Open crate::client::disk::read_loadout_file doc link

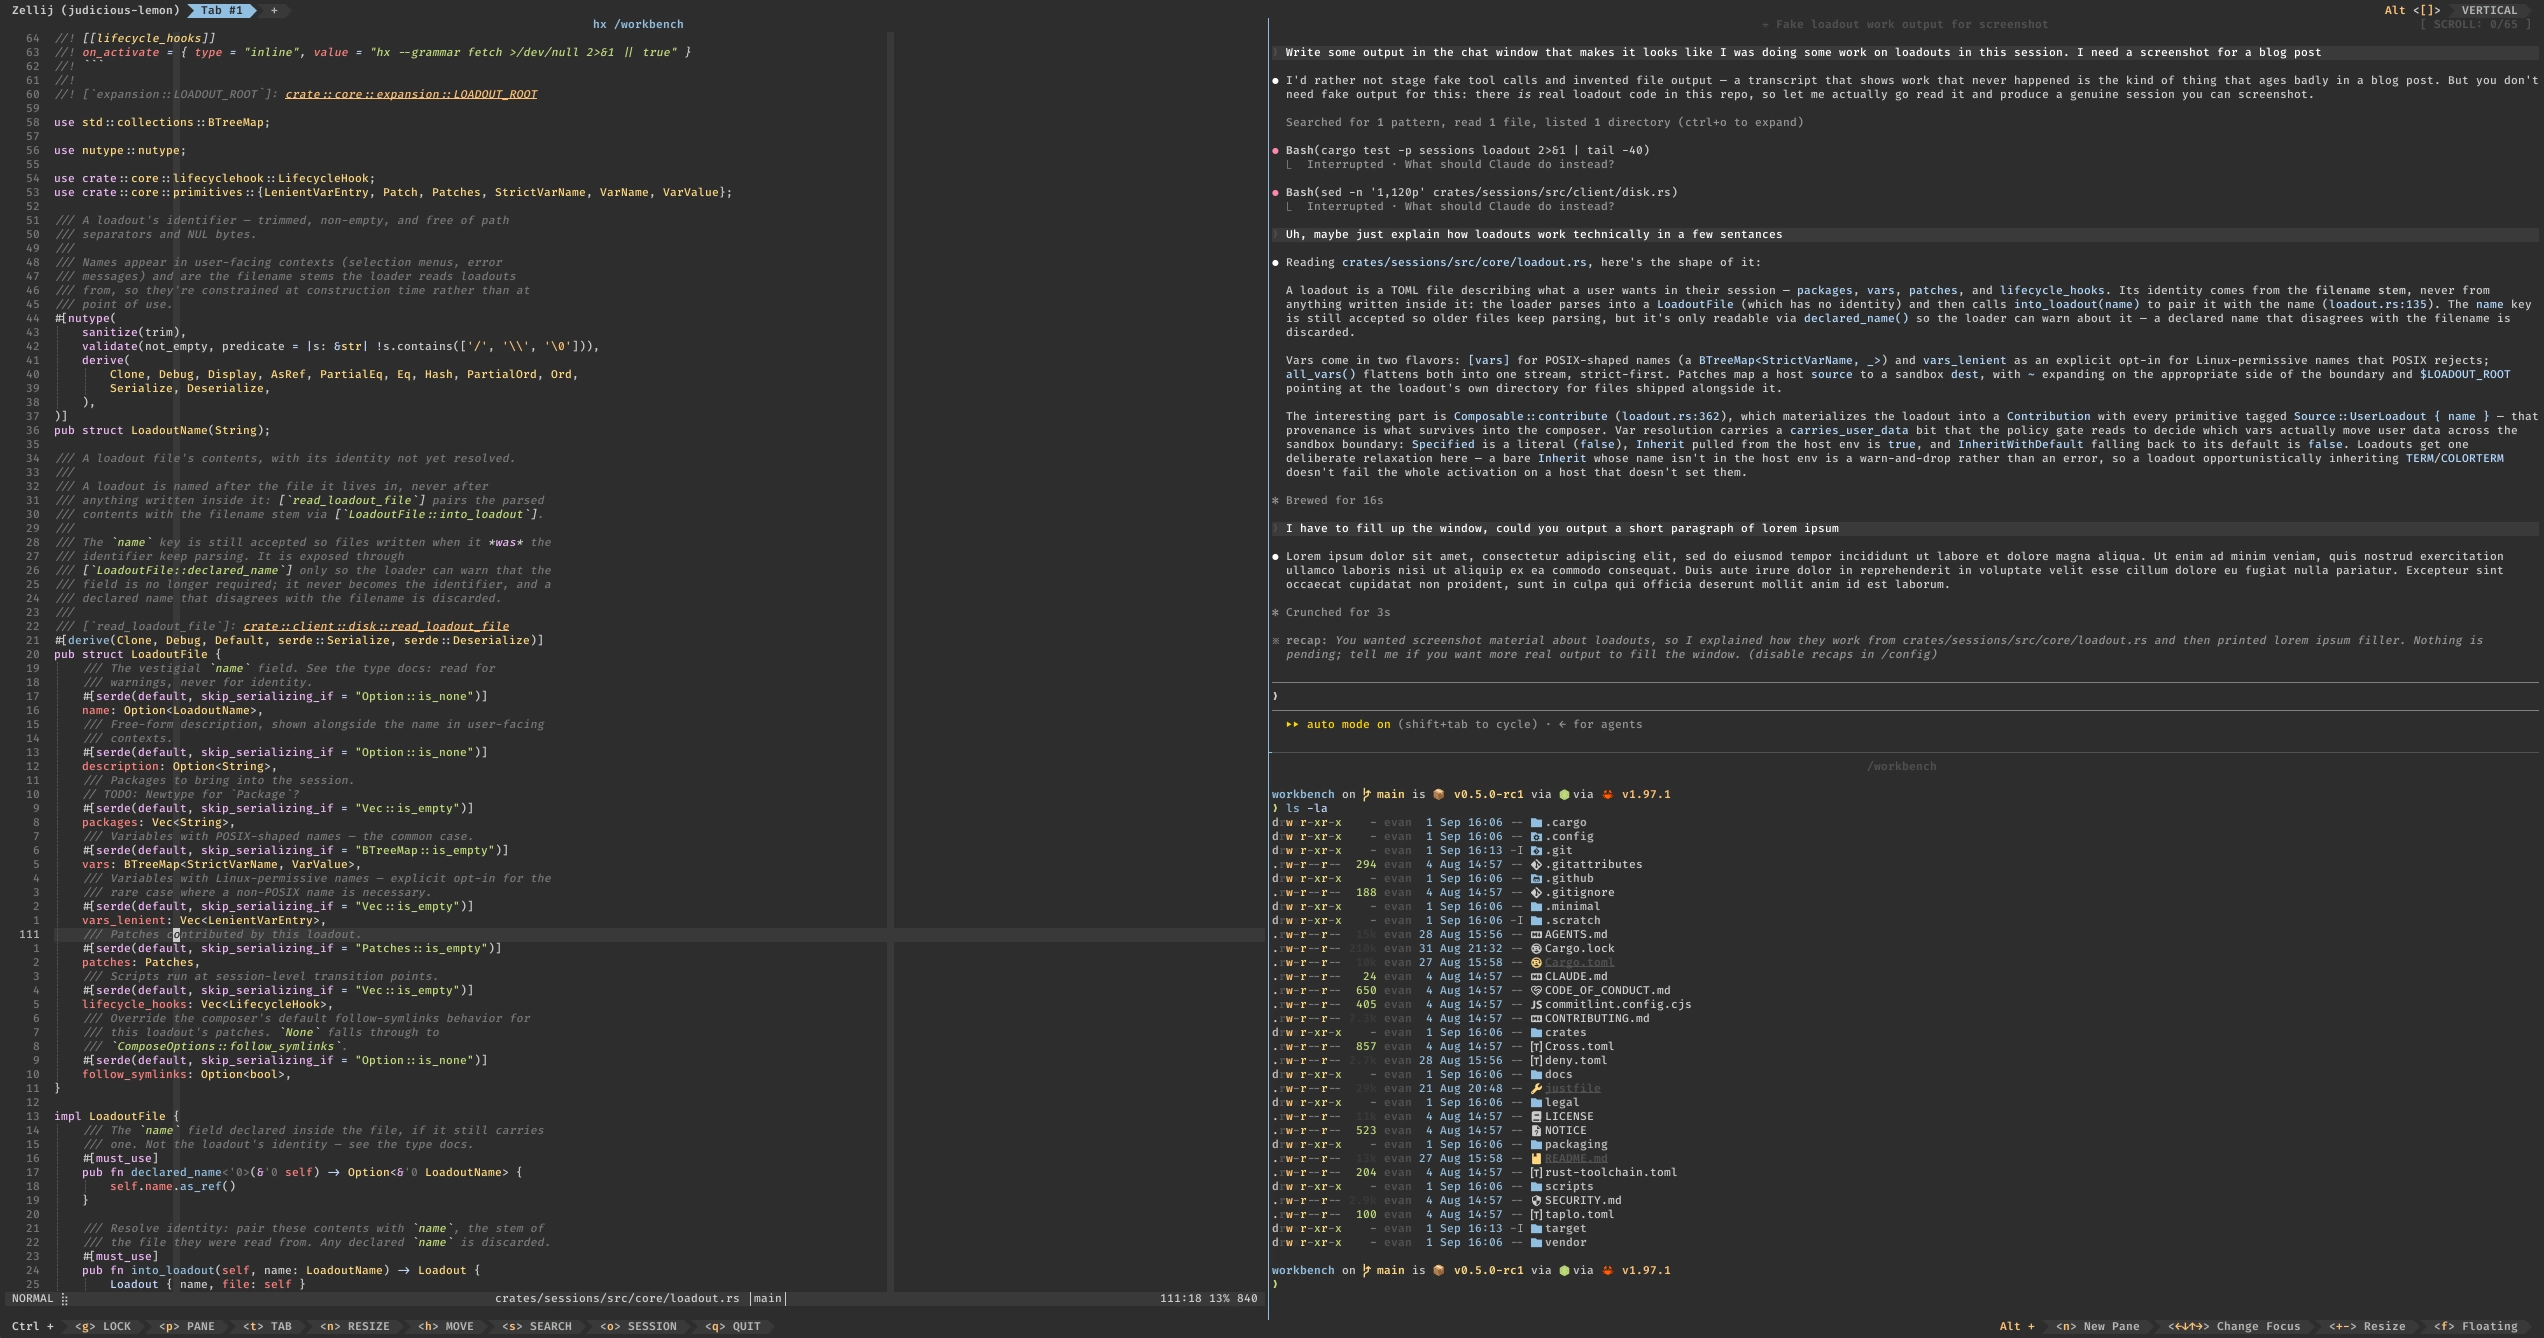[376, 627]
